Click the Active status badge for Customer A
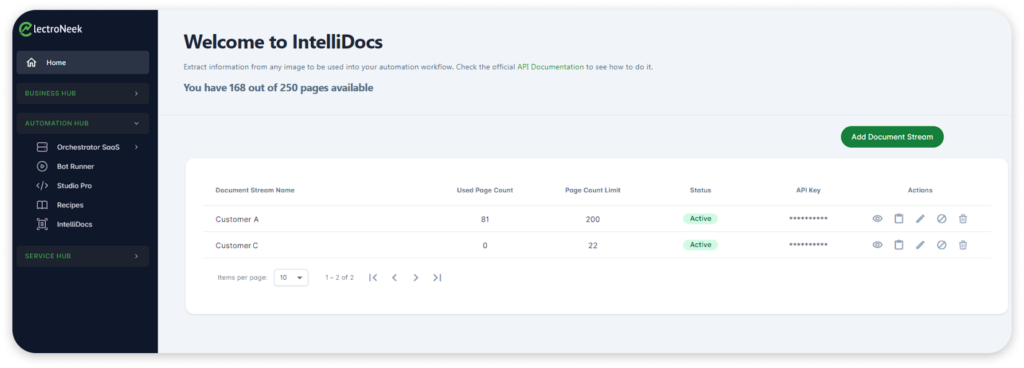The height and width of the screenshot is (368, 1024). coord(700,219)
